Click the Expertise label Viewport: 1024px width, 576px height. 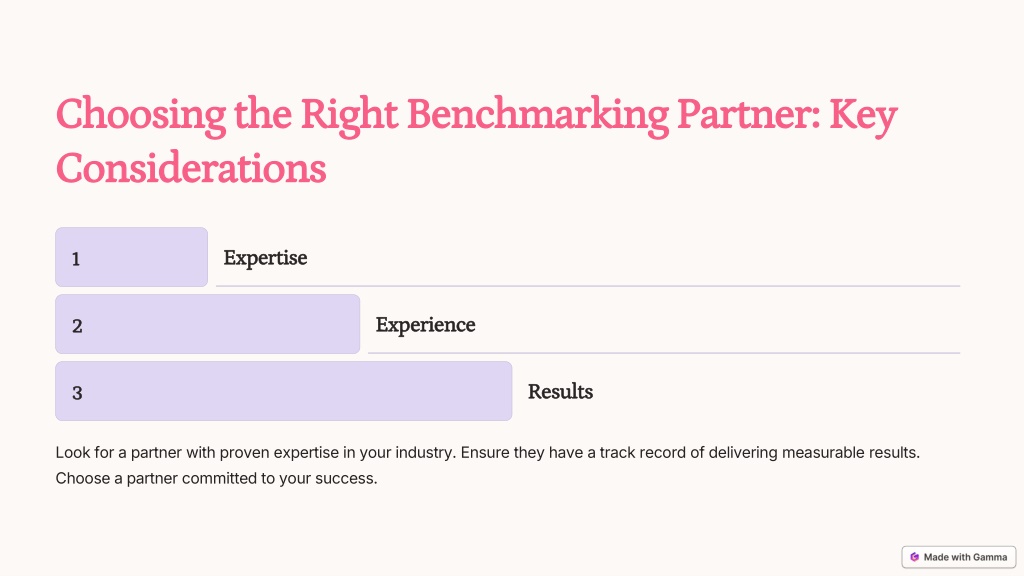(265, 258)
